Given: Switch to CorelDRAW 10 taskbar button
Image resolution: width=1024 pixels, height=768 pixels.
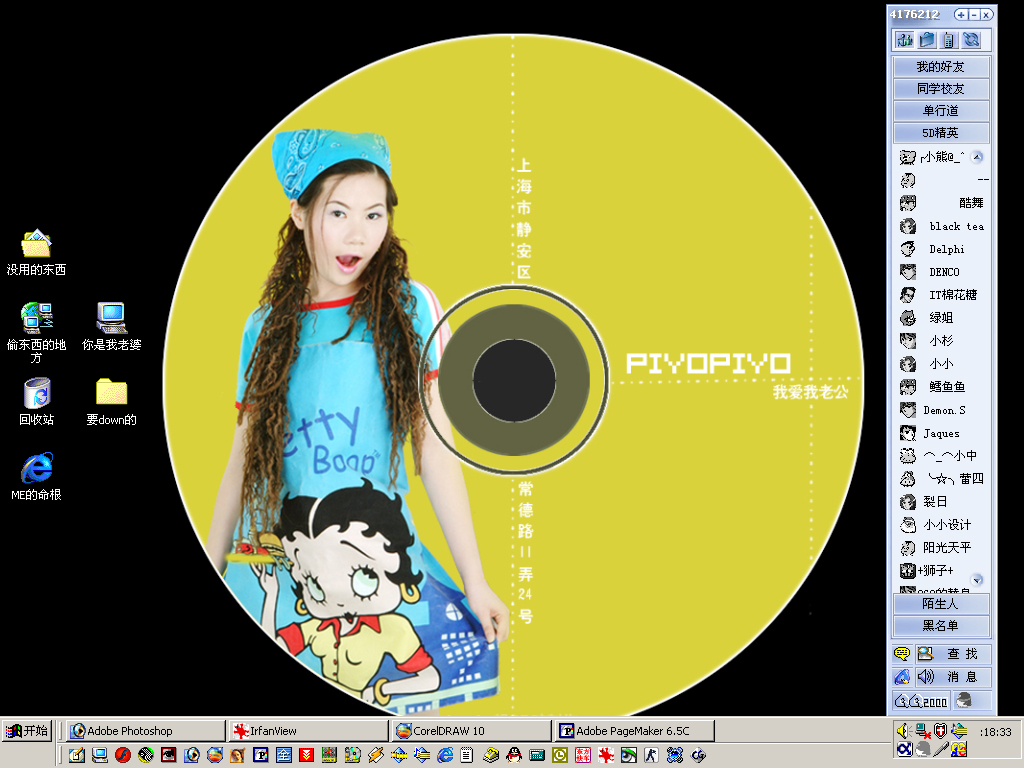Looking at the screenshot, I should (472, 731).
